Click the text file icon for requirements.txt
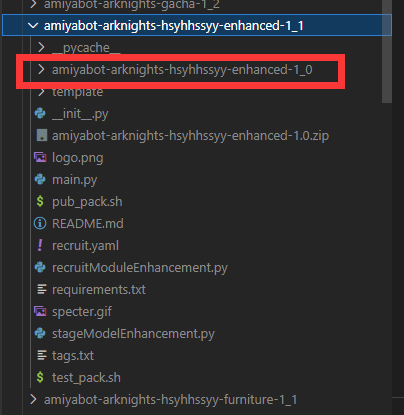This screenshot has width=404, height=415. 42,289
